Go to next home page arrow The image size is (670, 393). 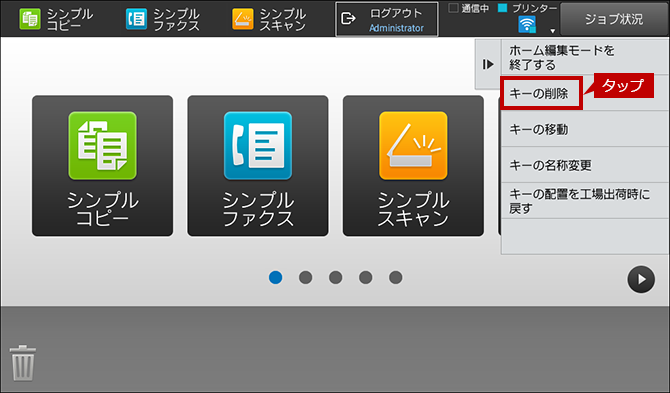pos(641,279)
